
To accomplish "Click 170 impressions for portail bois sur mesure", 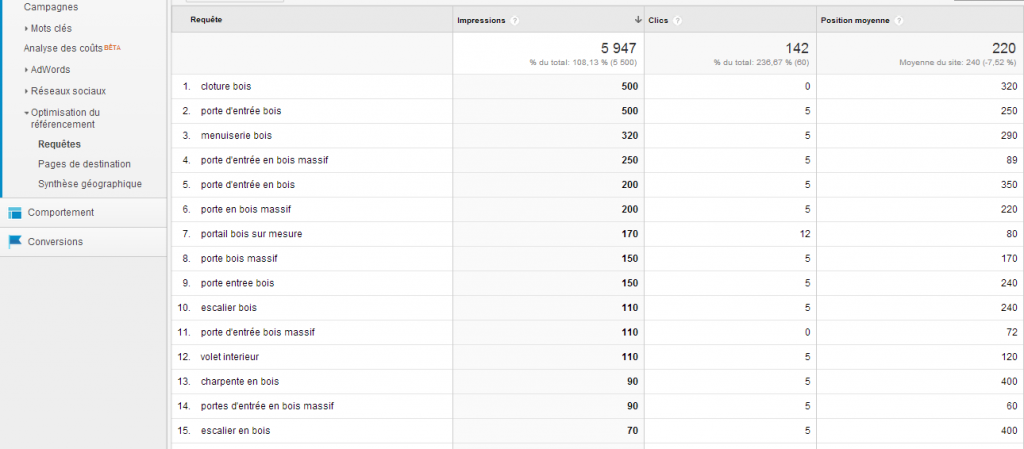I will [630, 234].
